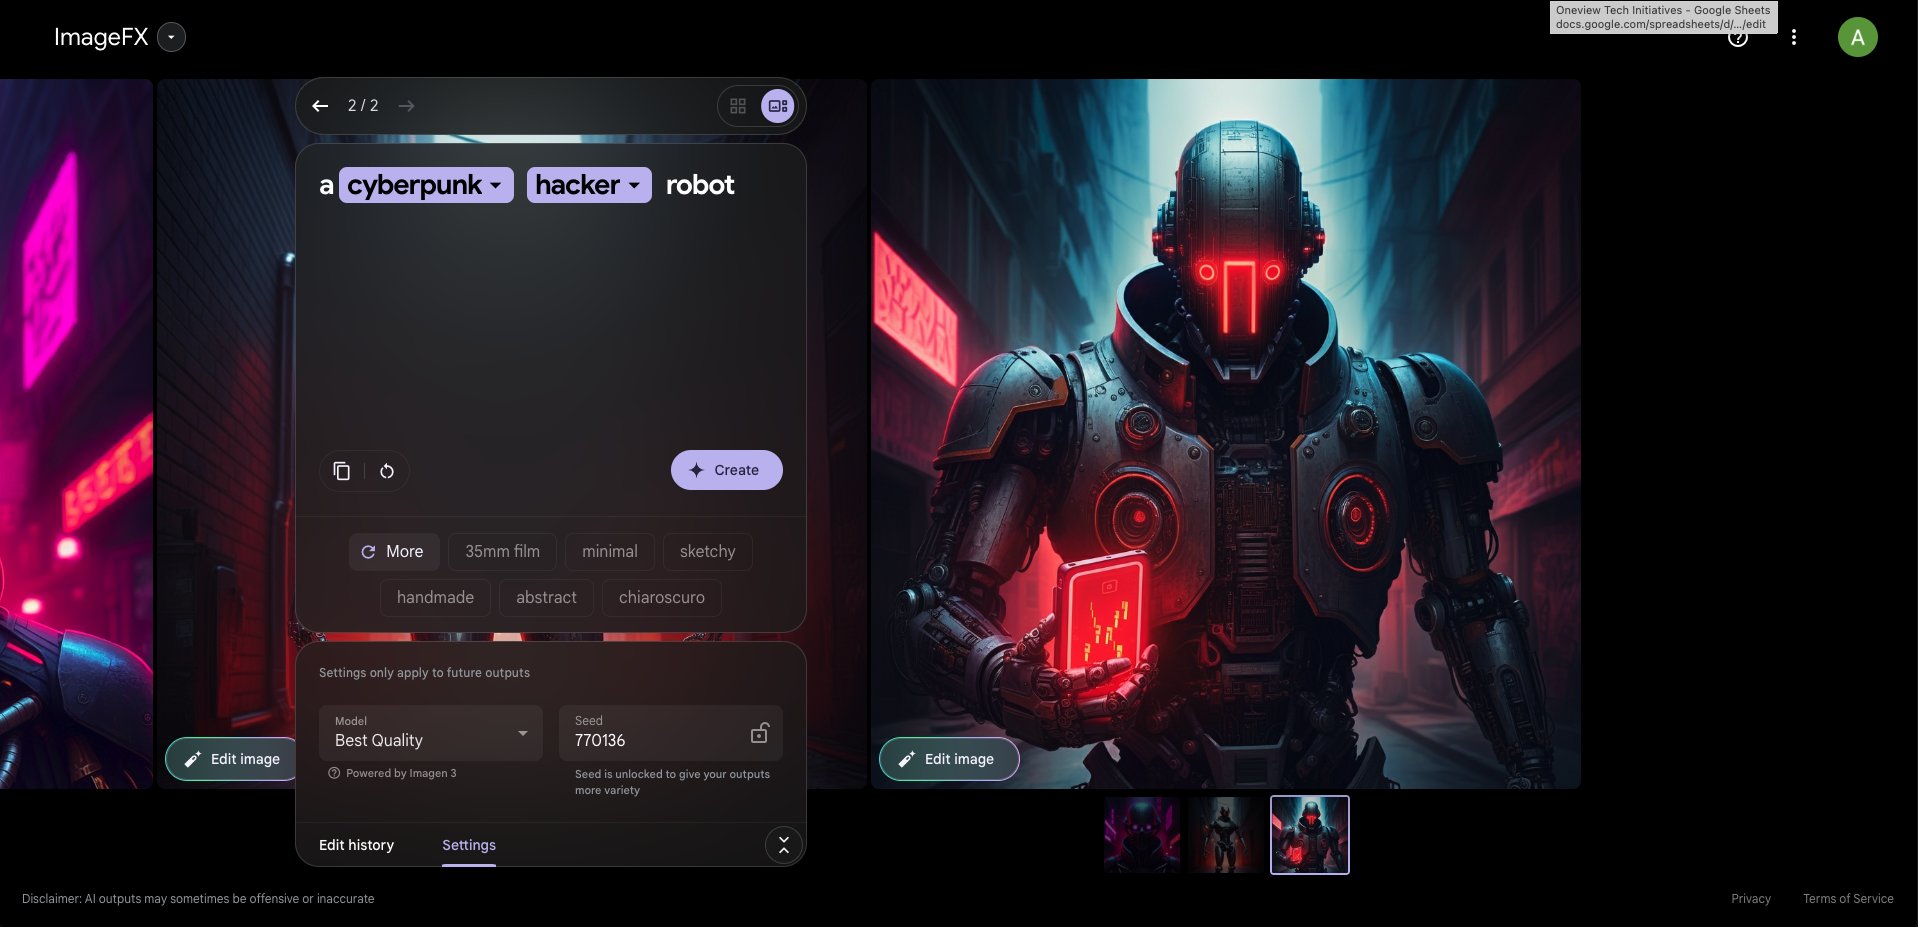The image size is (1918, 927).
Task: Load more style suggestions
Action: [394, 552]
